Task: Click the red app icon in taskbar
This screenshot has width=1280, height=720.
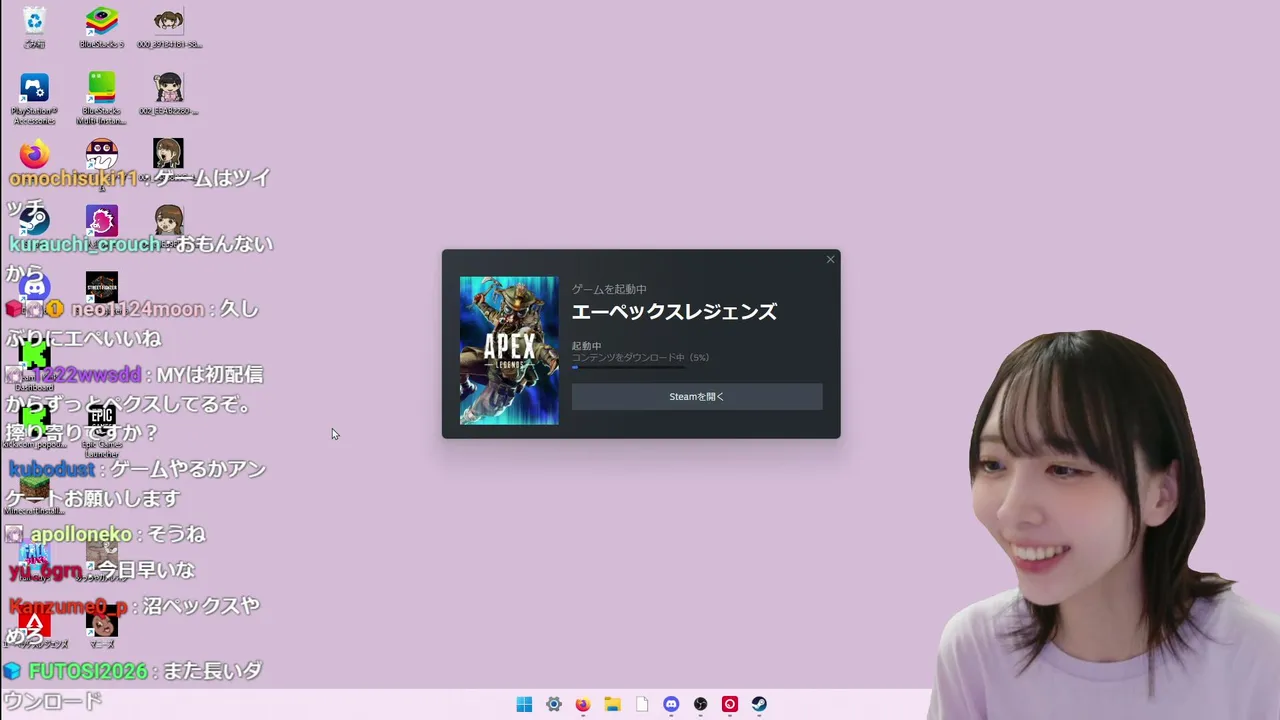Action: [x=730, y=704]
